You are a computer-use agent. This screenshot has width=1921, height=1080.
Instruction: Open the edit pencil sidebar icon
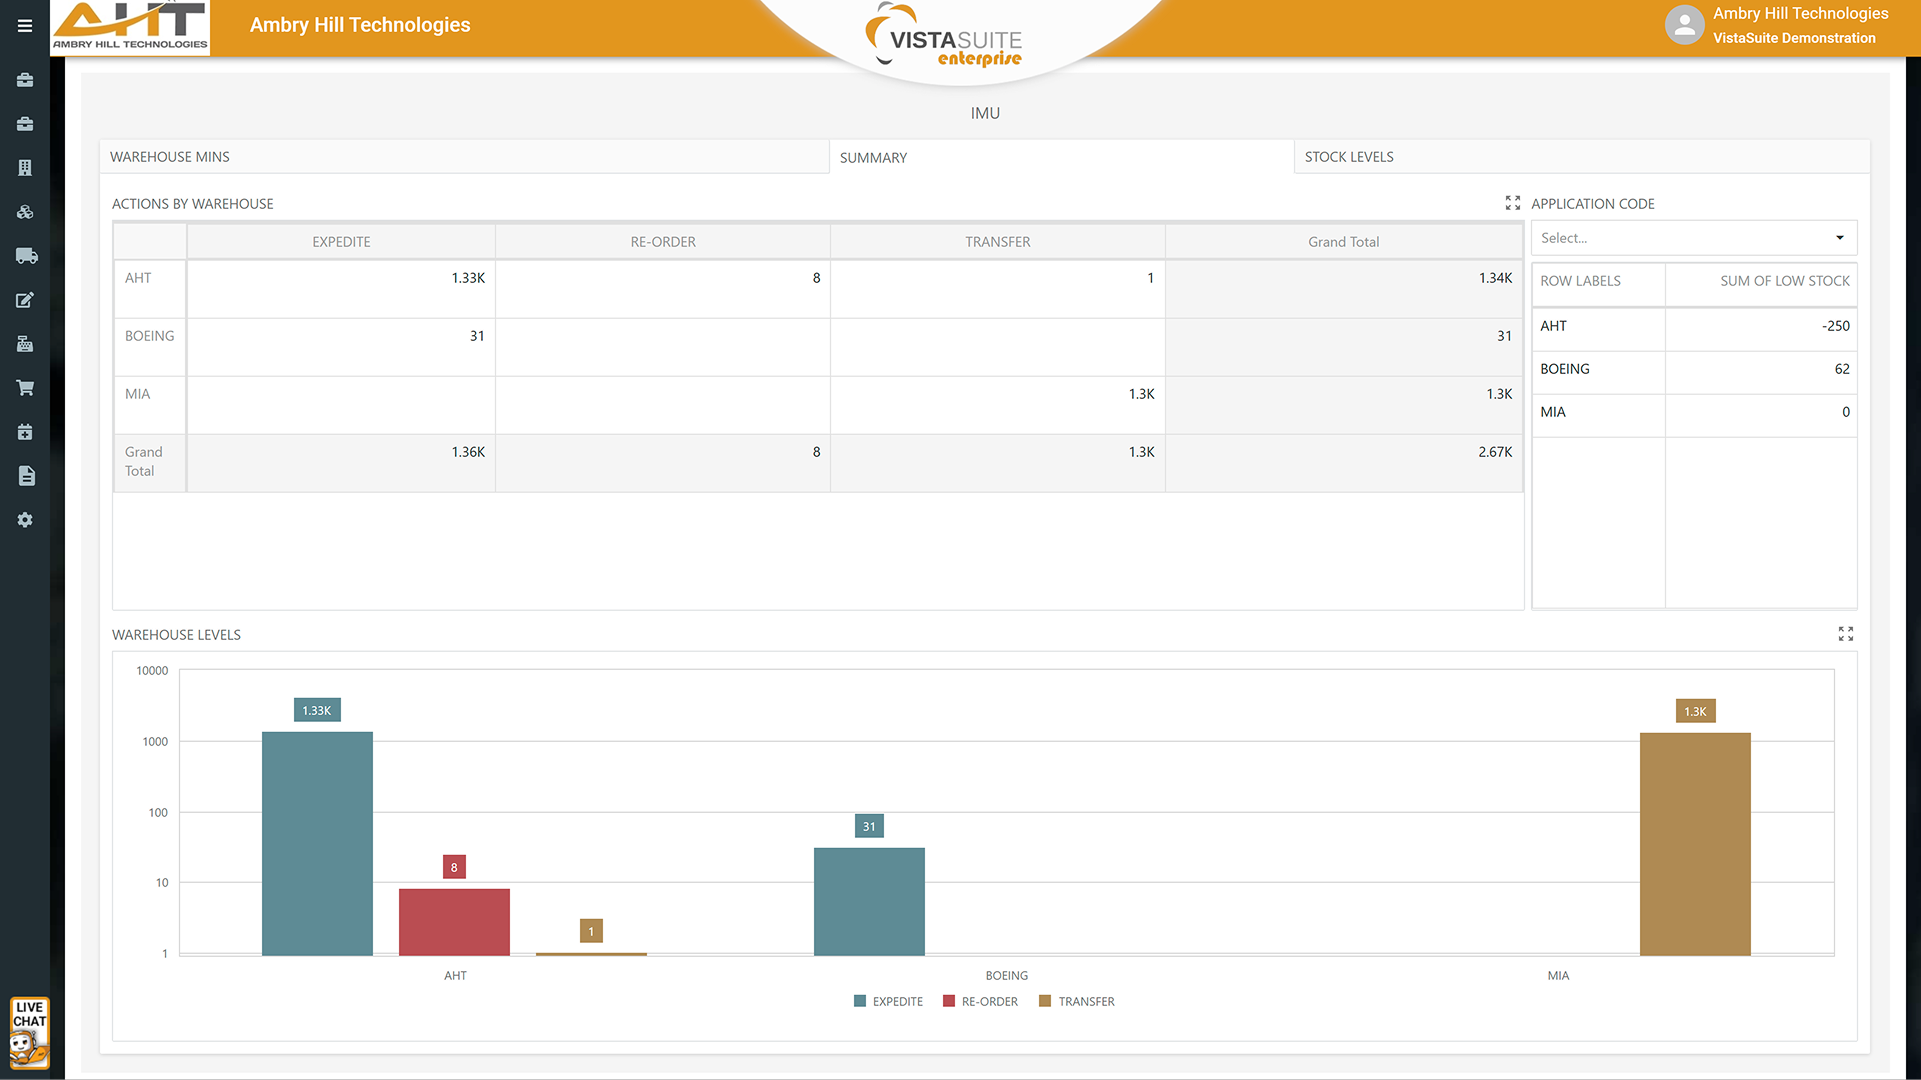click(x=25, y=300)
